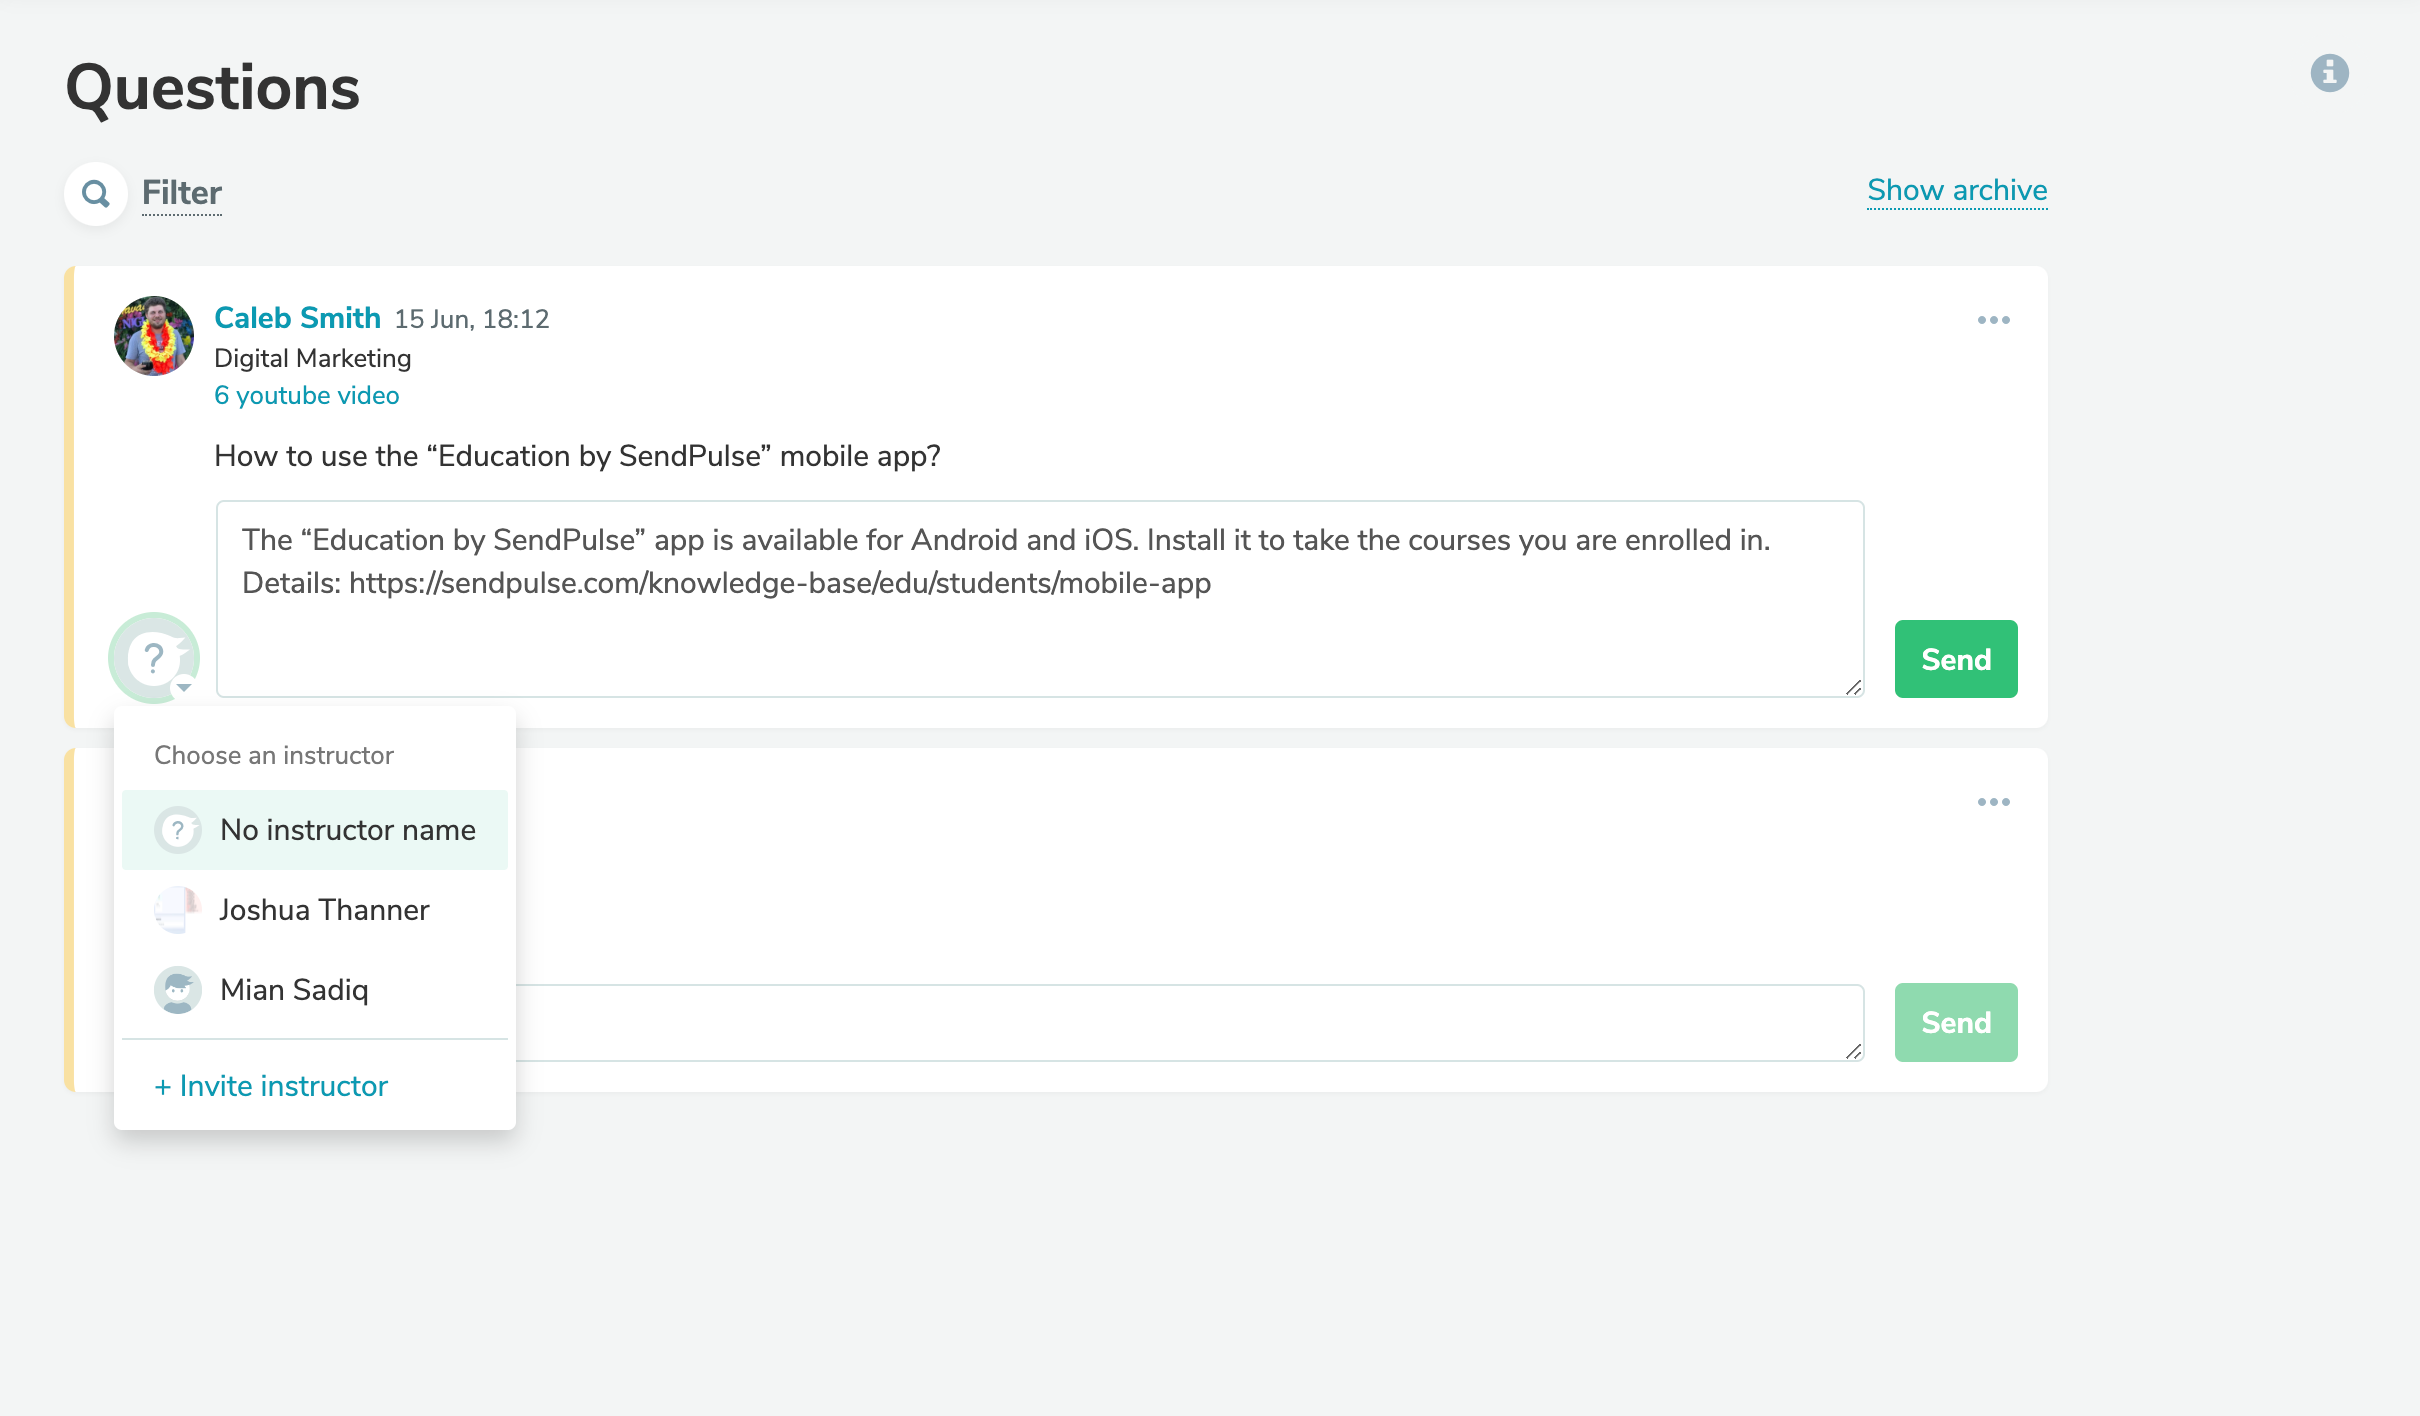The height and width of the screenshot is (1416, 2420).
Task: Expand the Filter options
Action: point(181,193)
